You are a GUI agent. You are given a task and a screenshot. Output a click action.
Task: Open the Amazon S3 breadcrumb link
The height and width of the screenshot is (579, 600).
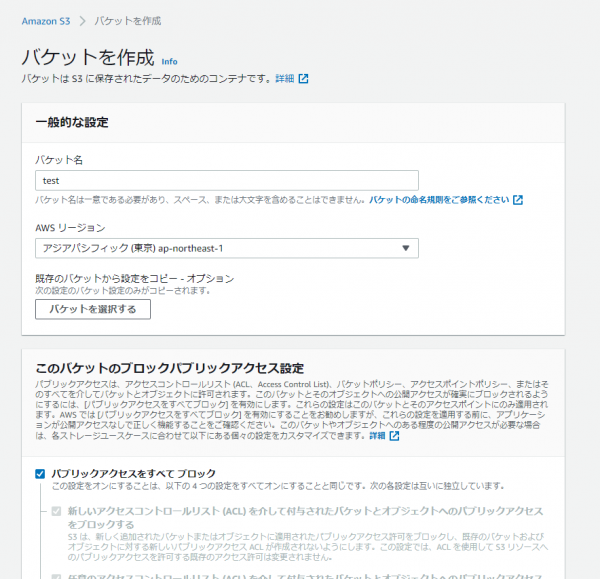tap(46, 21)
